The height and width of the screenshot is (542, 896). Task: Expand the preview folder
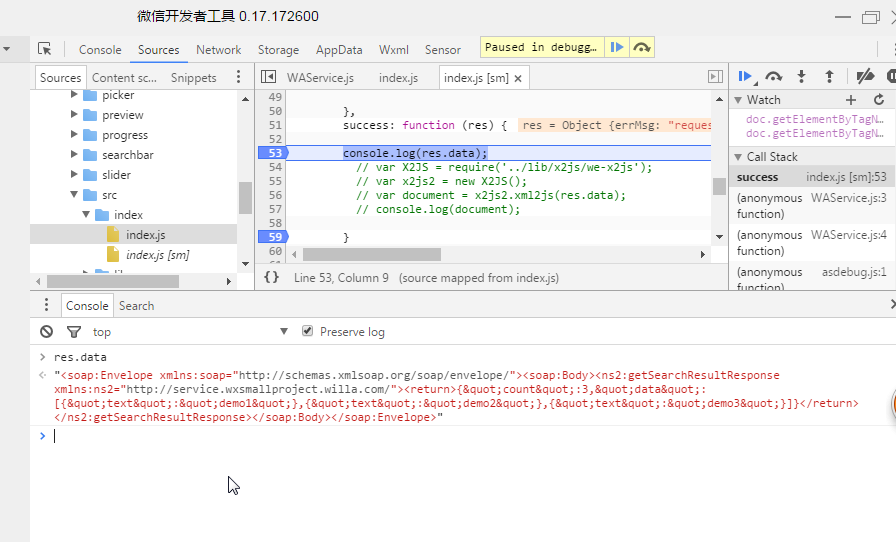point(74,114)
